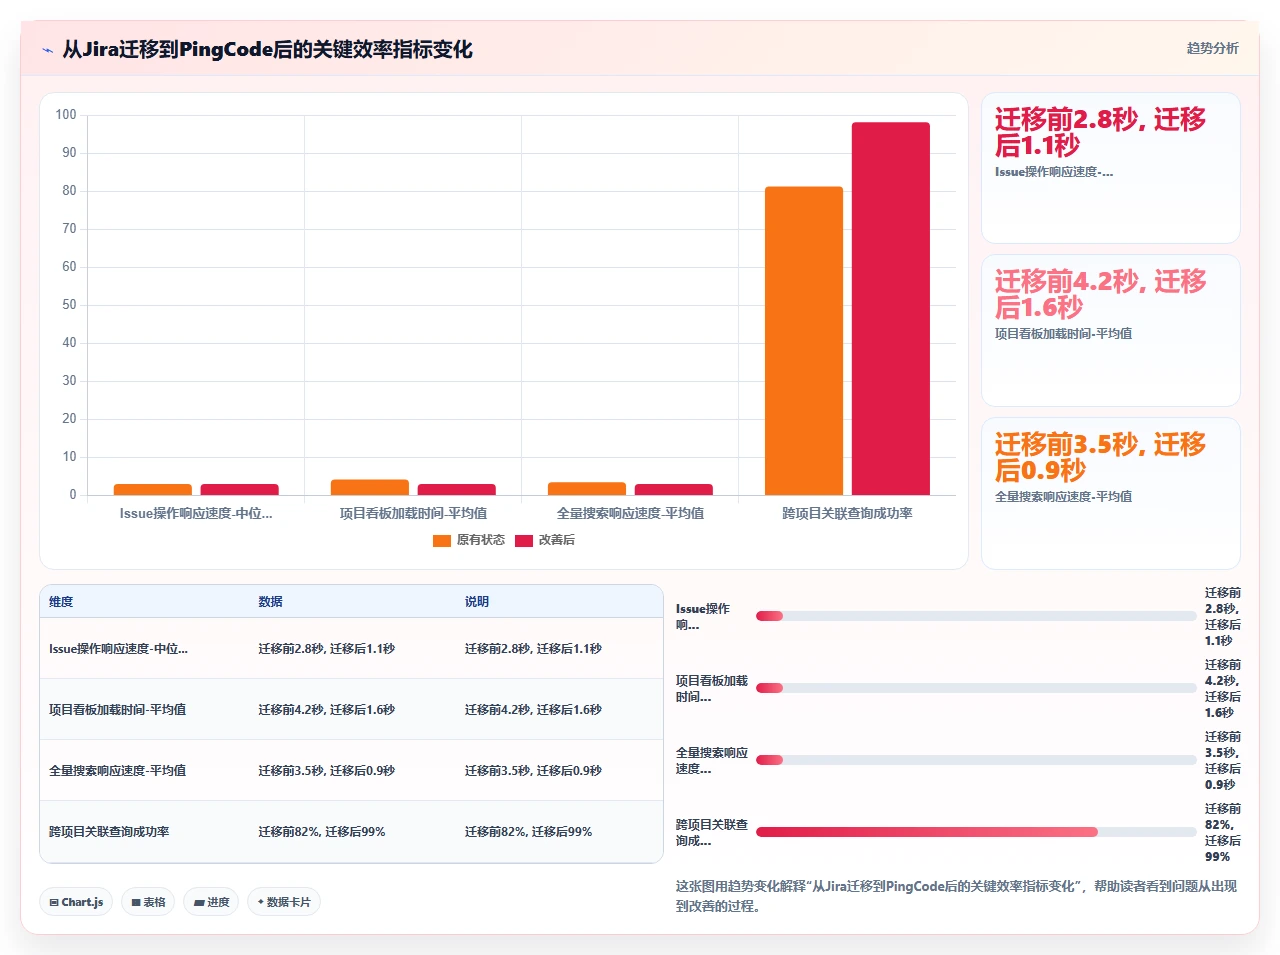Viewport: 1280px width, 955px height.
Task: Click the 跨项目关联查询 progress bar
Action: point(976,832)
